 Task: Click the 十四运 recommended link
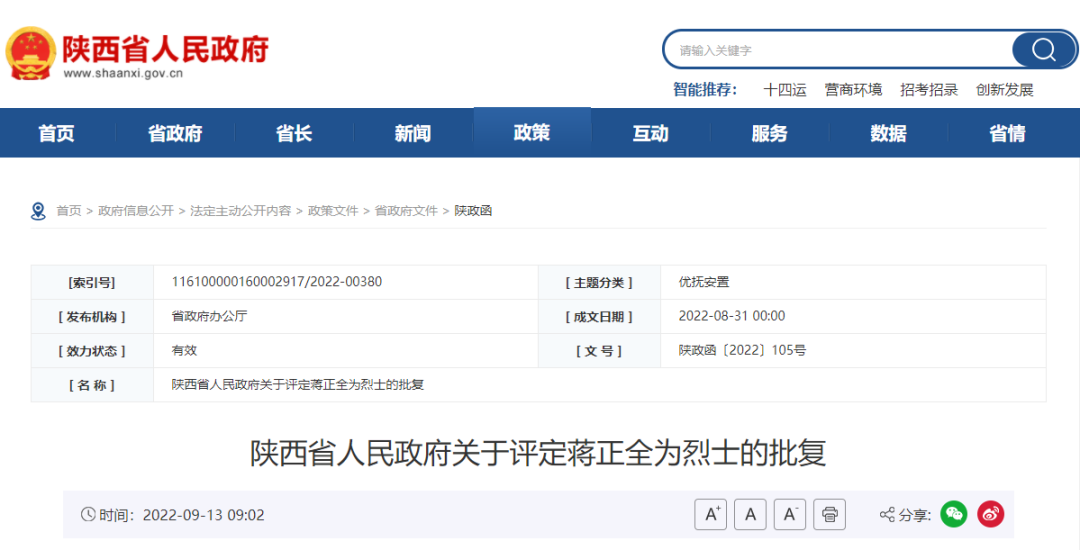coord(784,90)
